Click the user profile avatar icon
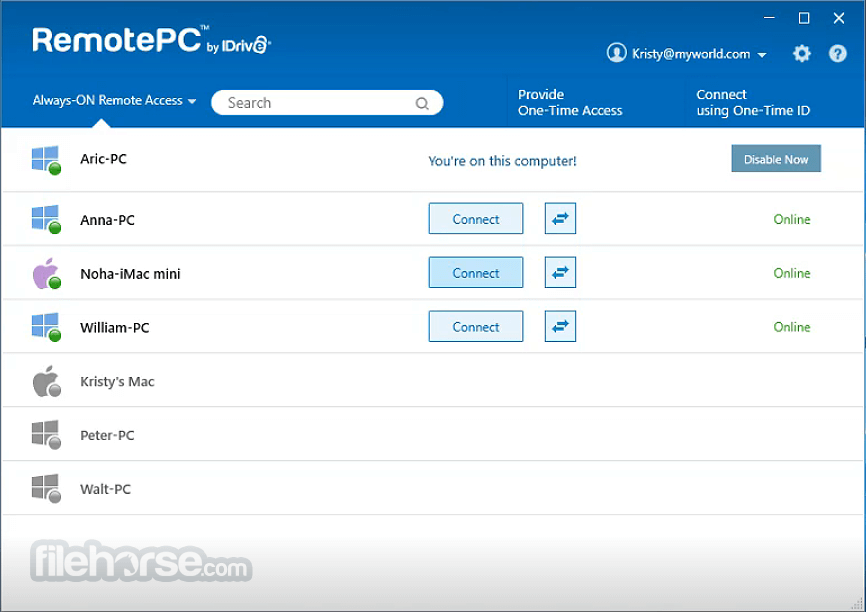866x612 pixels. pos(616,53)
